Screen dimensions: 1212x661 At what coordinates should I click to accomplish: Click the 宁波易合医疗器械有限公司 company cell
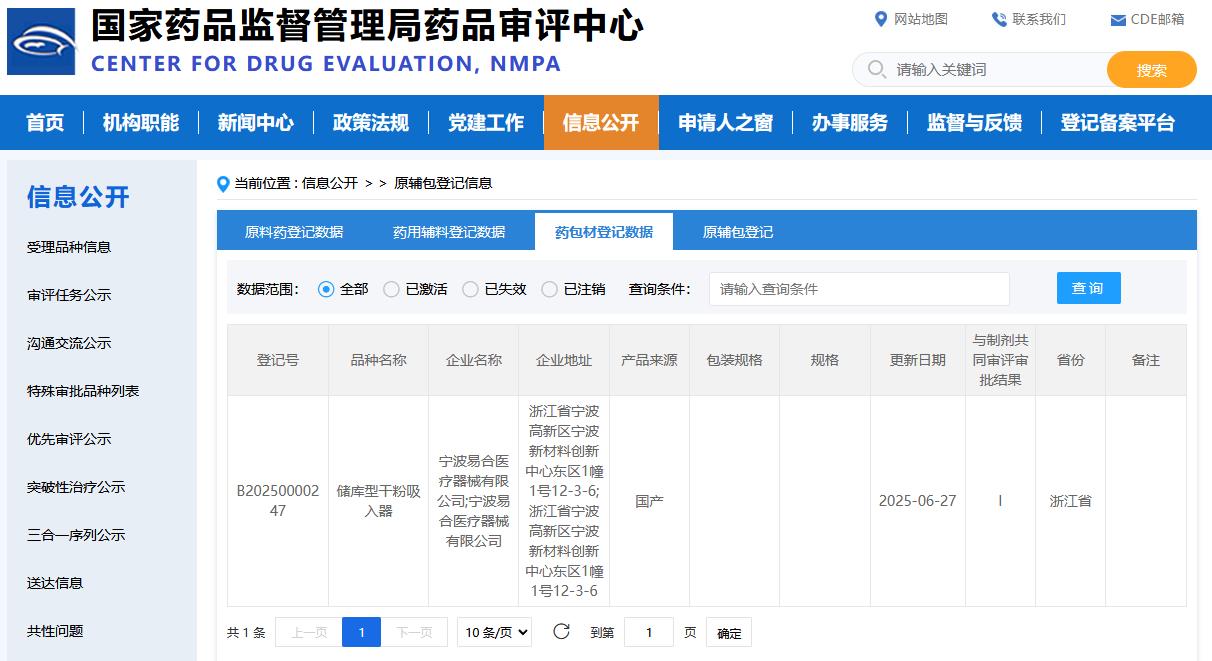474,501
